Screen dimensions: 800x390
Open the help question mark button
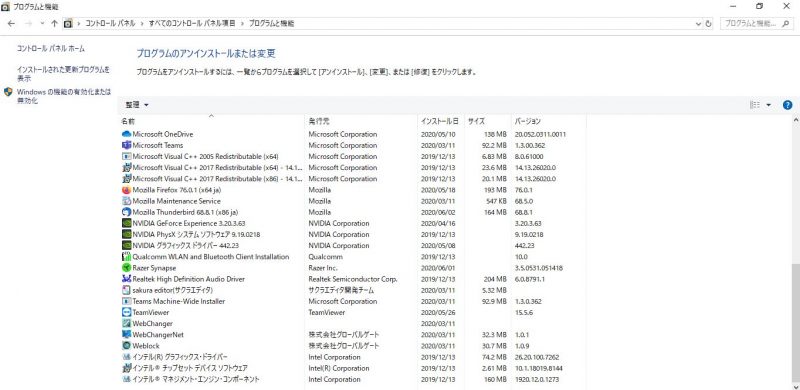pos(787,105)
